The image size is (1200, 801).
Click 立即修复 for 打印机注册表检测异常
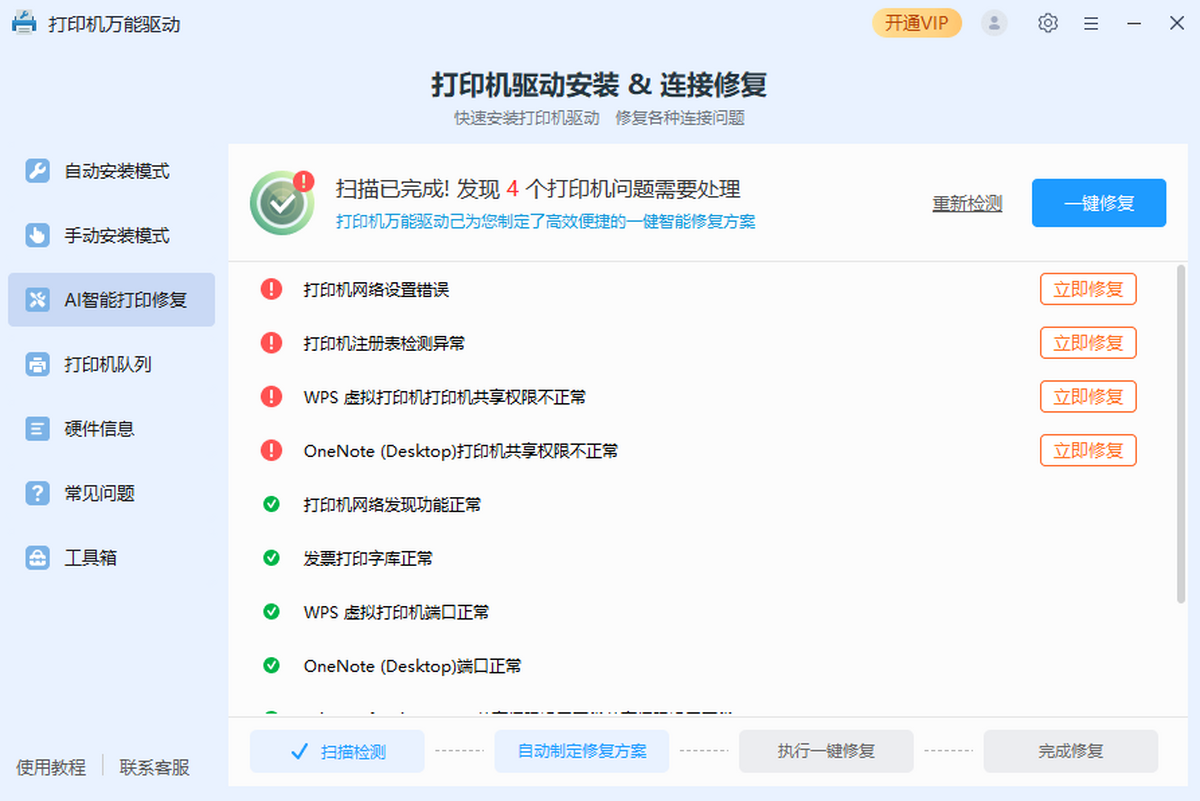click(1088, 343)
